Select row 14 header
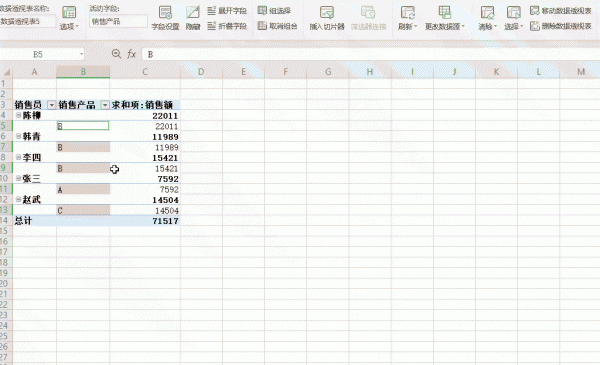Viewport: 600px width, 365px height. tap(6, 221)
